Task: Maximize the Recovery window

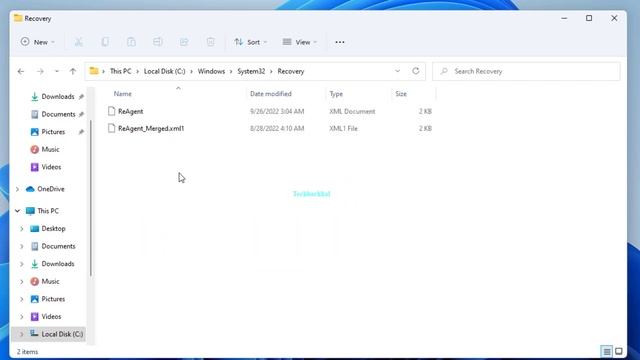Action: pos(589,18)
